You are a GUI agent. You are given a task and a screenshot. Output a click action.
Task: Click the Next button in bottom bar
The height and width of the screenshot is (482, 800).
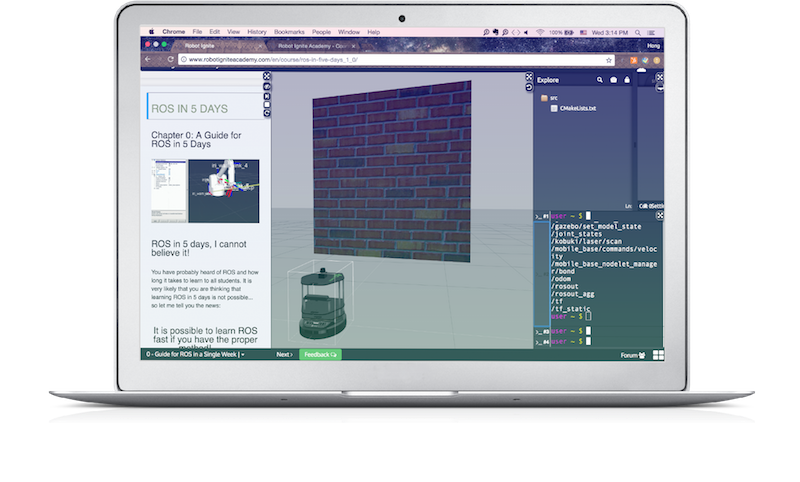(x=284, y=354)
